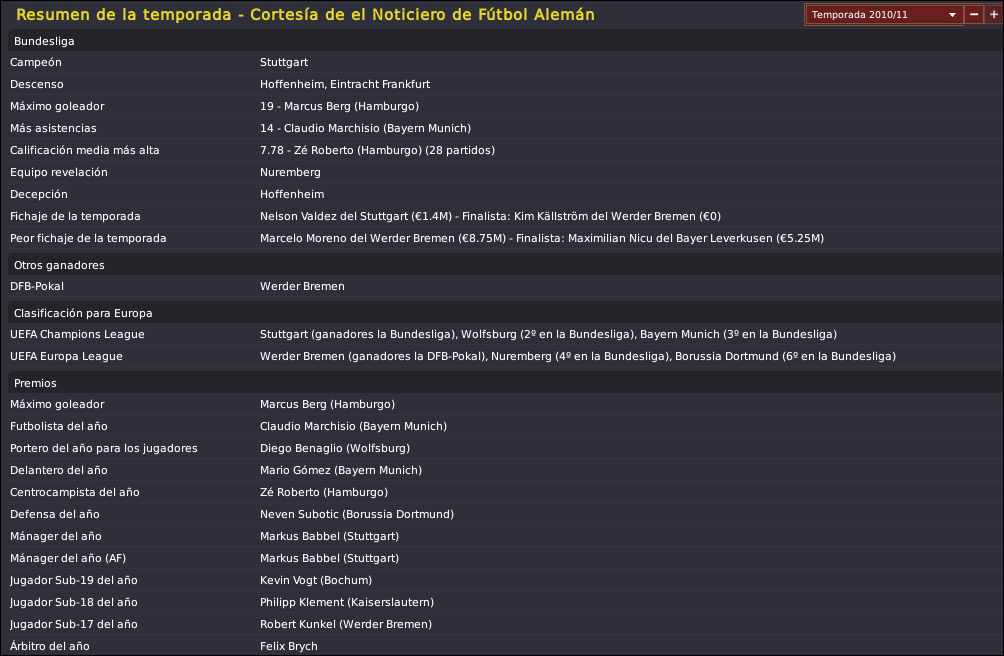The height and width of the screenshot is (656, 1004).
Task: Click Philipp Klement (Kaiserslautern) entry
Action: (346, 602)
